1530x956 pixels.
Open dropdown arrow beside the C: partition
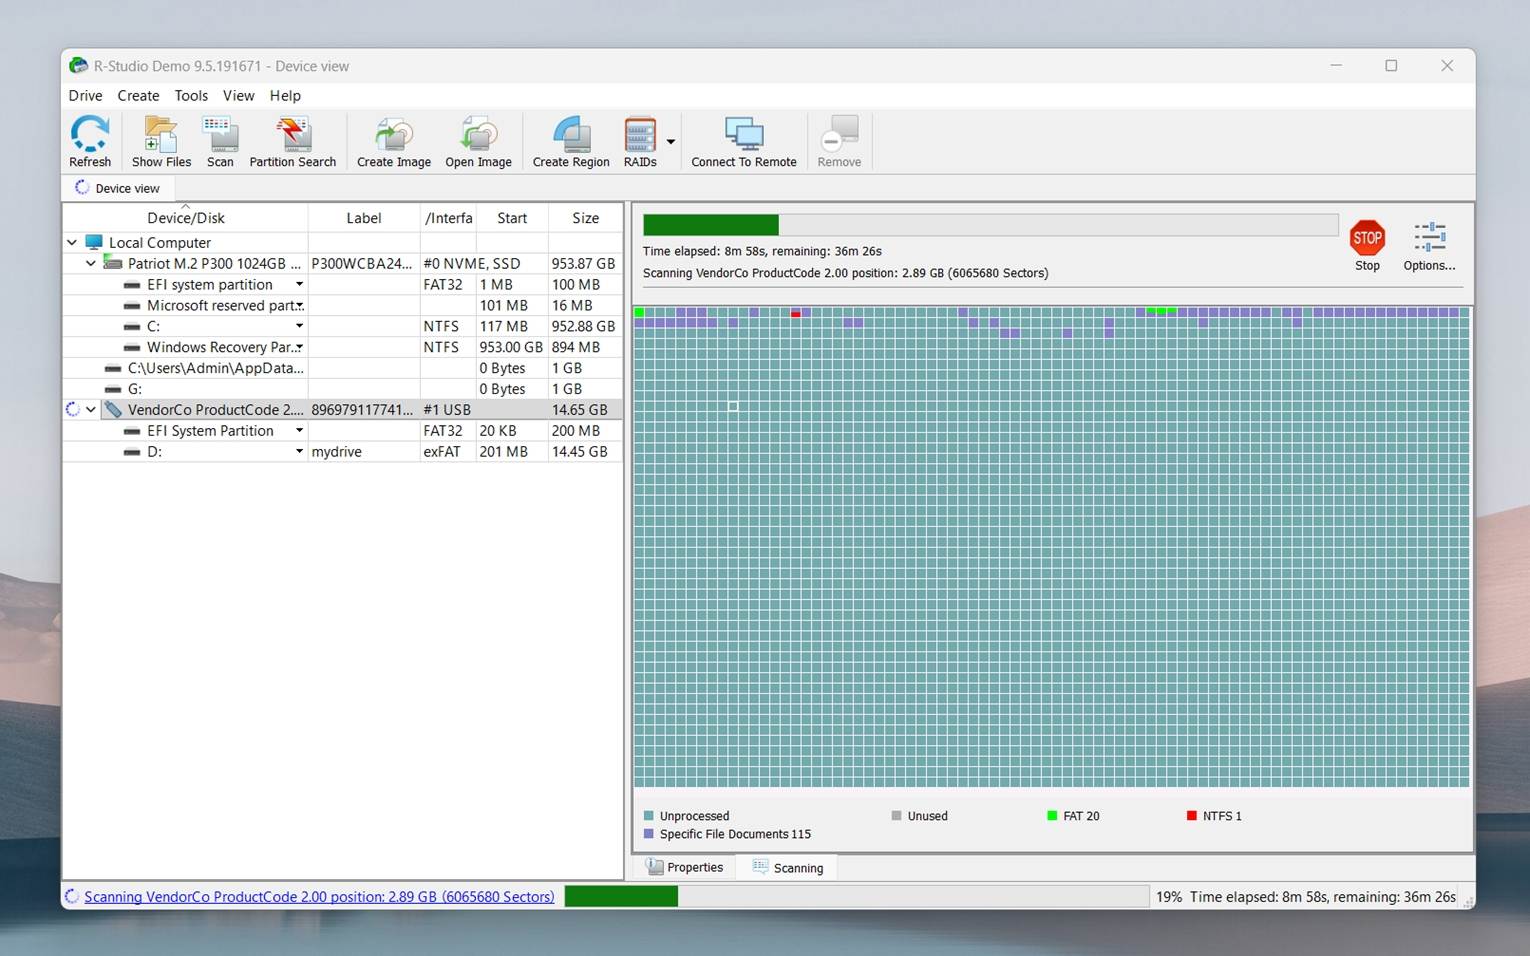point(299,326)
